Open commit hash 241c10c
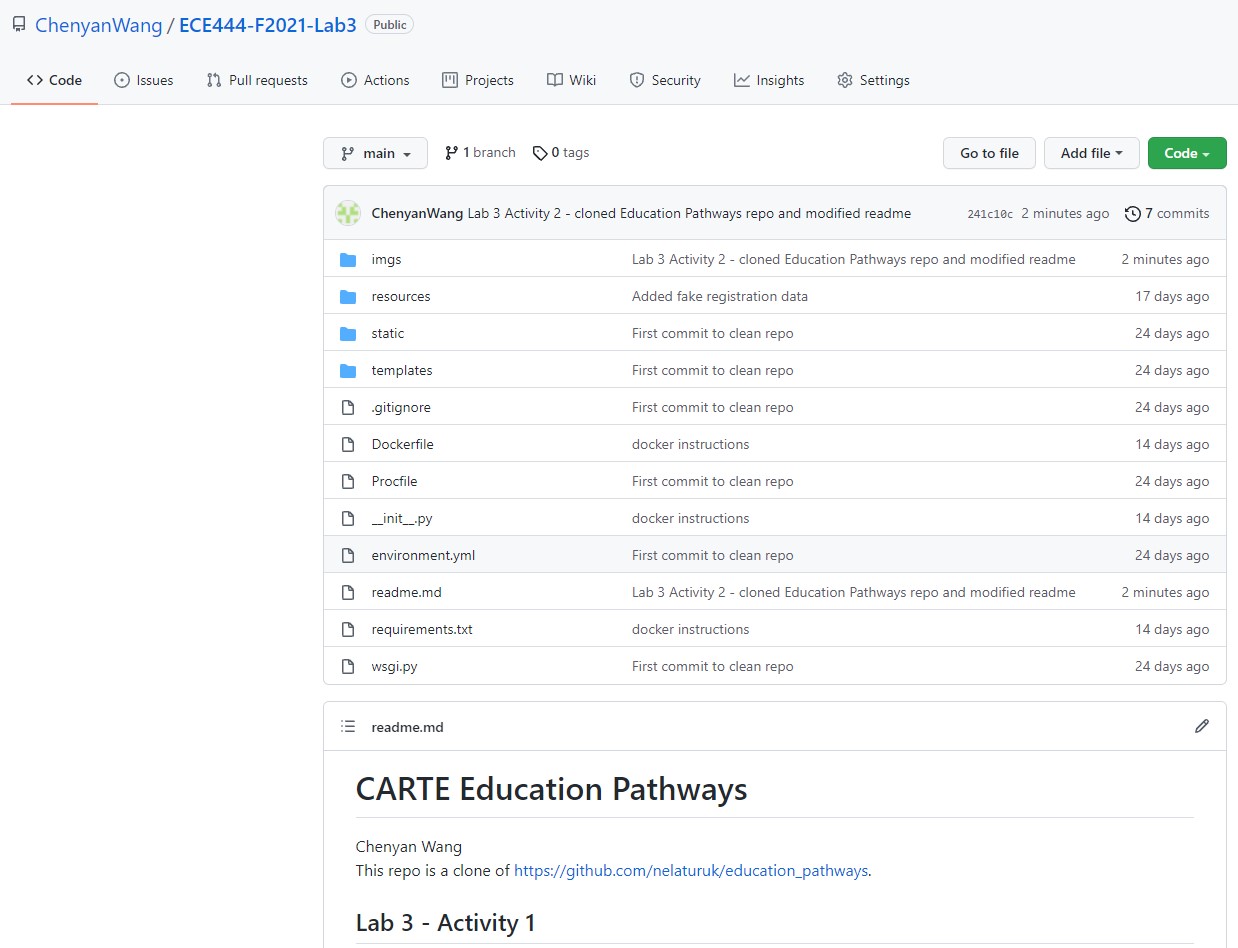The image size is (1238, 948). click(990, 214)
